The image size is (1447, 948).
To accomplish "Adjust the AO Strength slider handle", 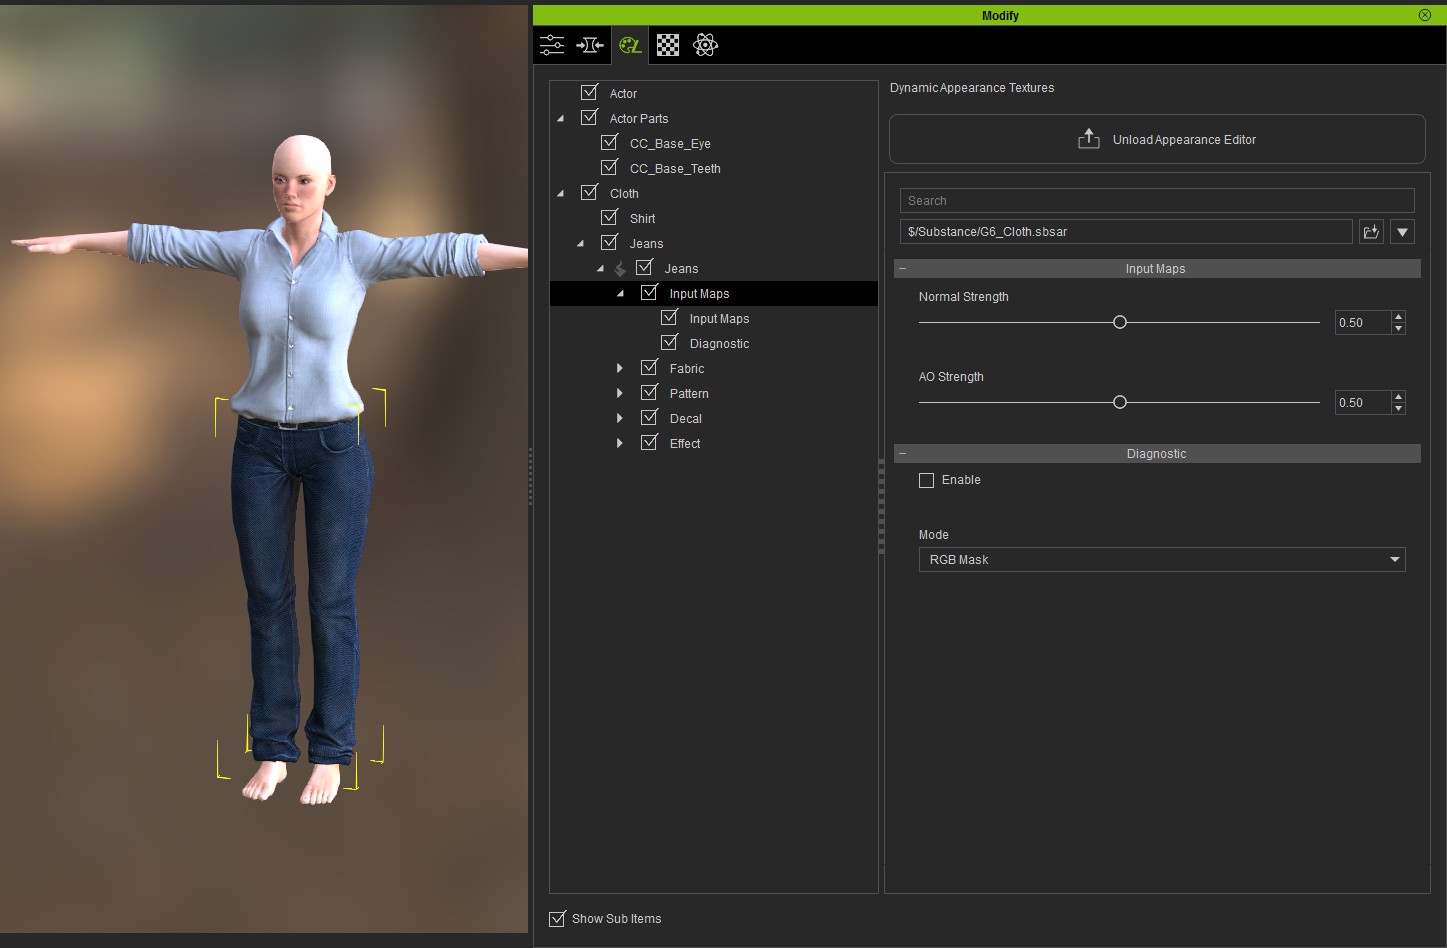I will (x=1120, y=402).
